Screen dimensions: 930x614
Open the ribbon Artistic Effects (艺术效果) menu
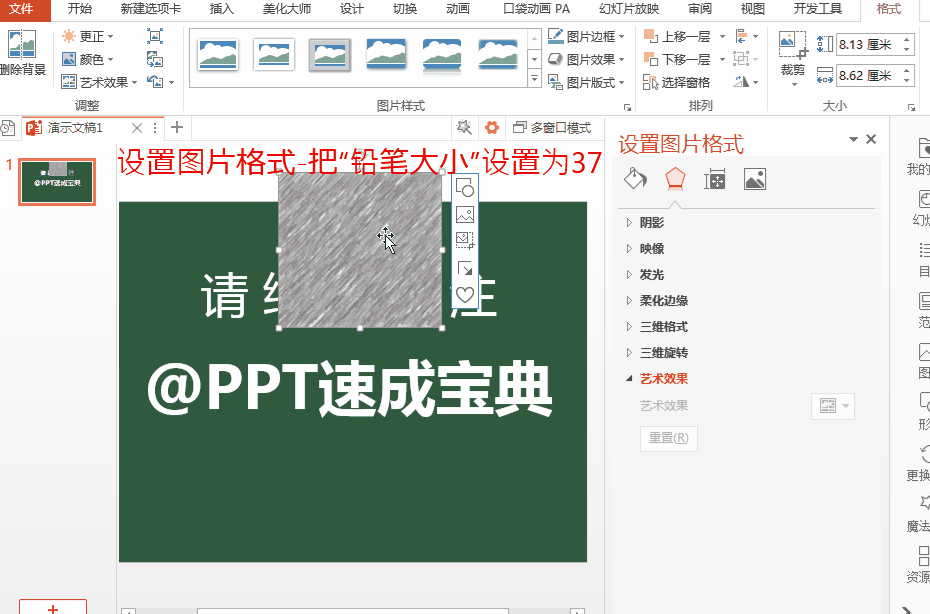[x=99, y=82]
